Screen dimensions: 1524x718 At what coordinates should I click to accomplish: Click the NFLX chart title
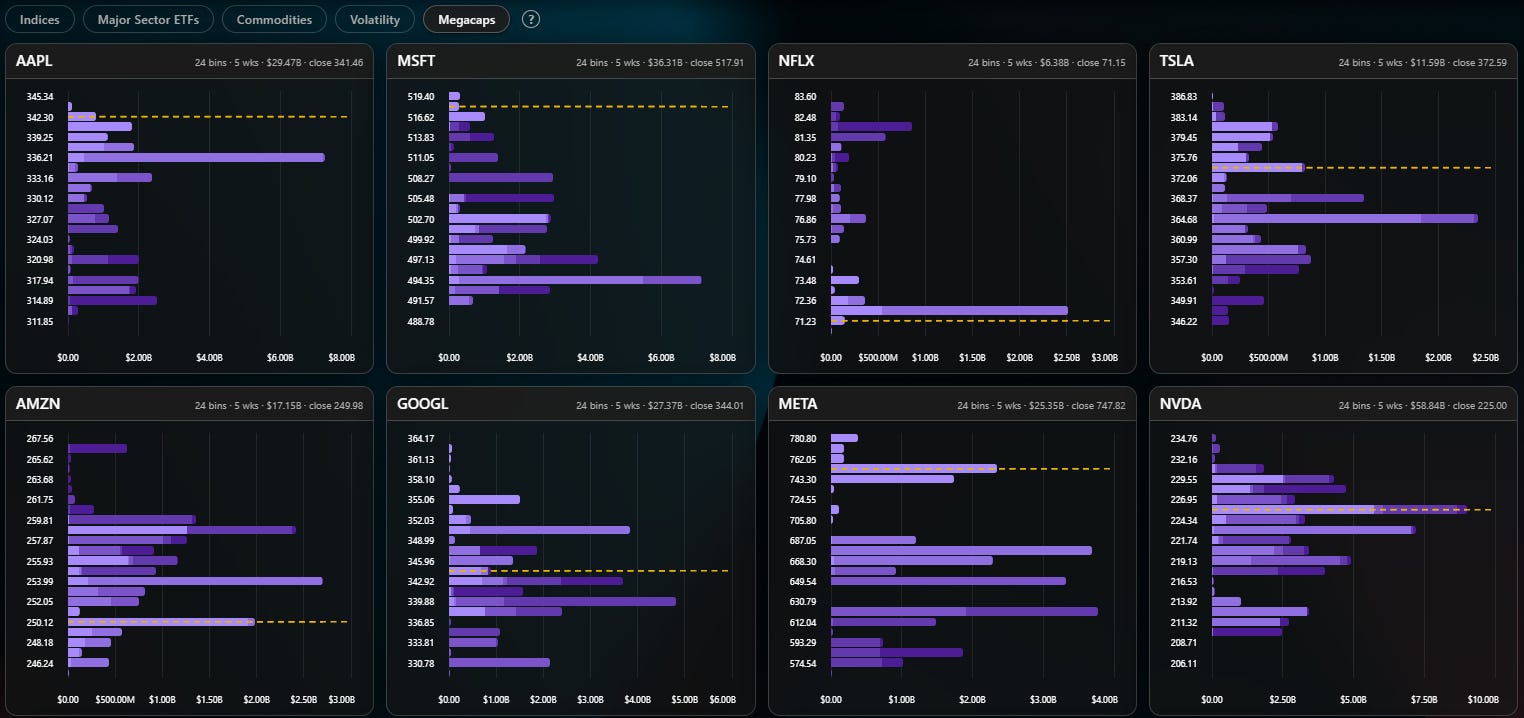(797, 61)
